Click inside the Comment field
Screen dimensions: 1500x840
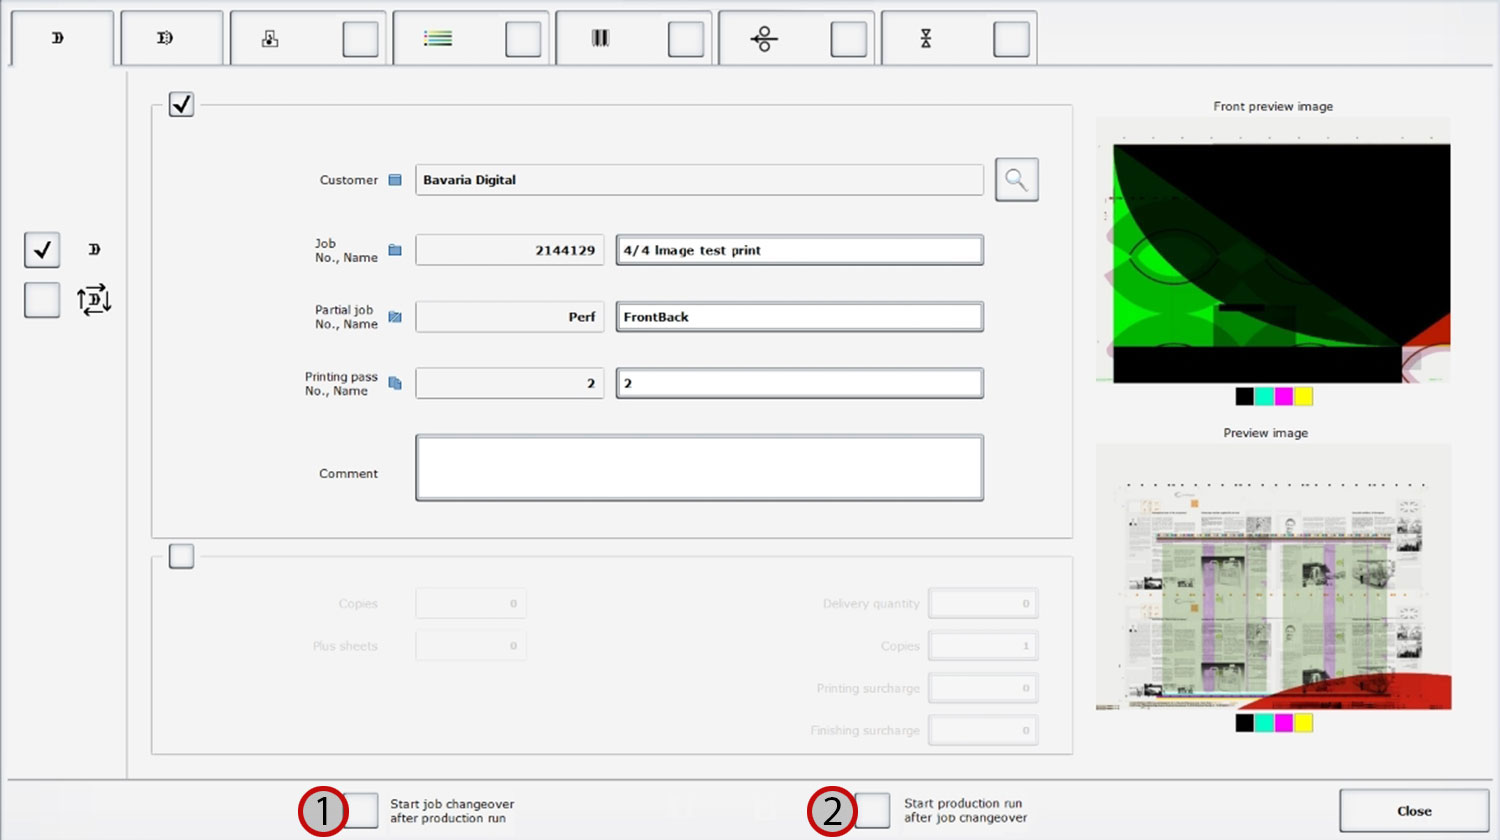(699, 467)
